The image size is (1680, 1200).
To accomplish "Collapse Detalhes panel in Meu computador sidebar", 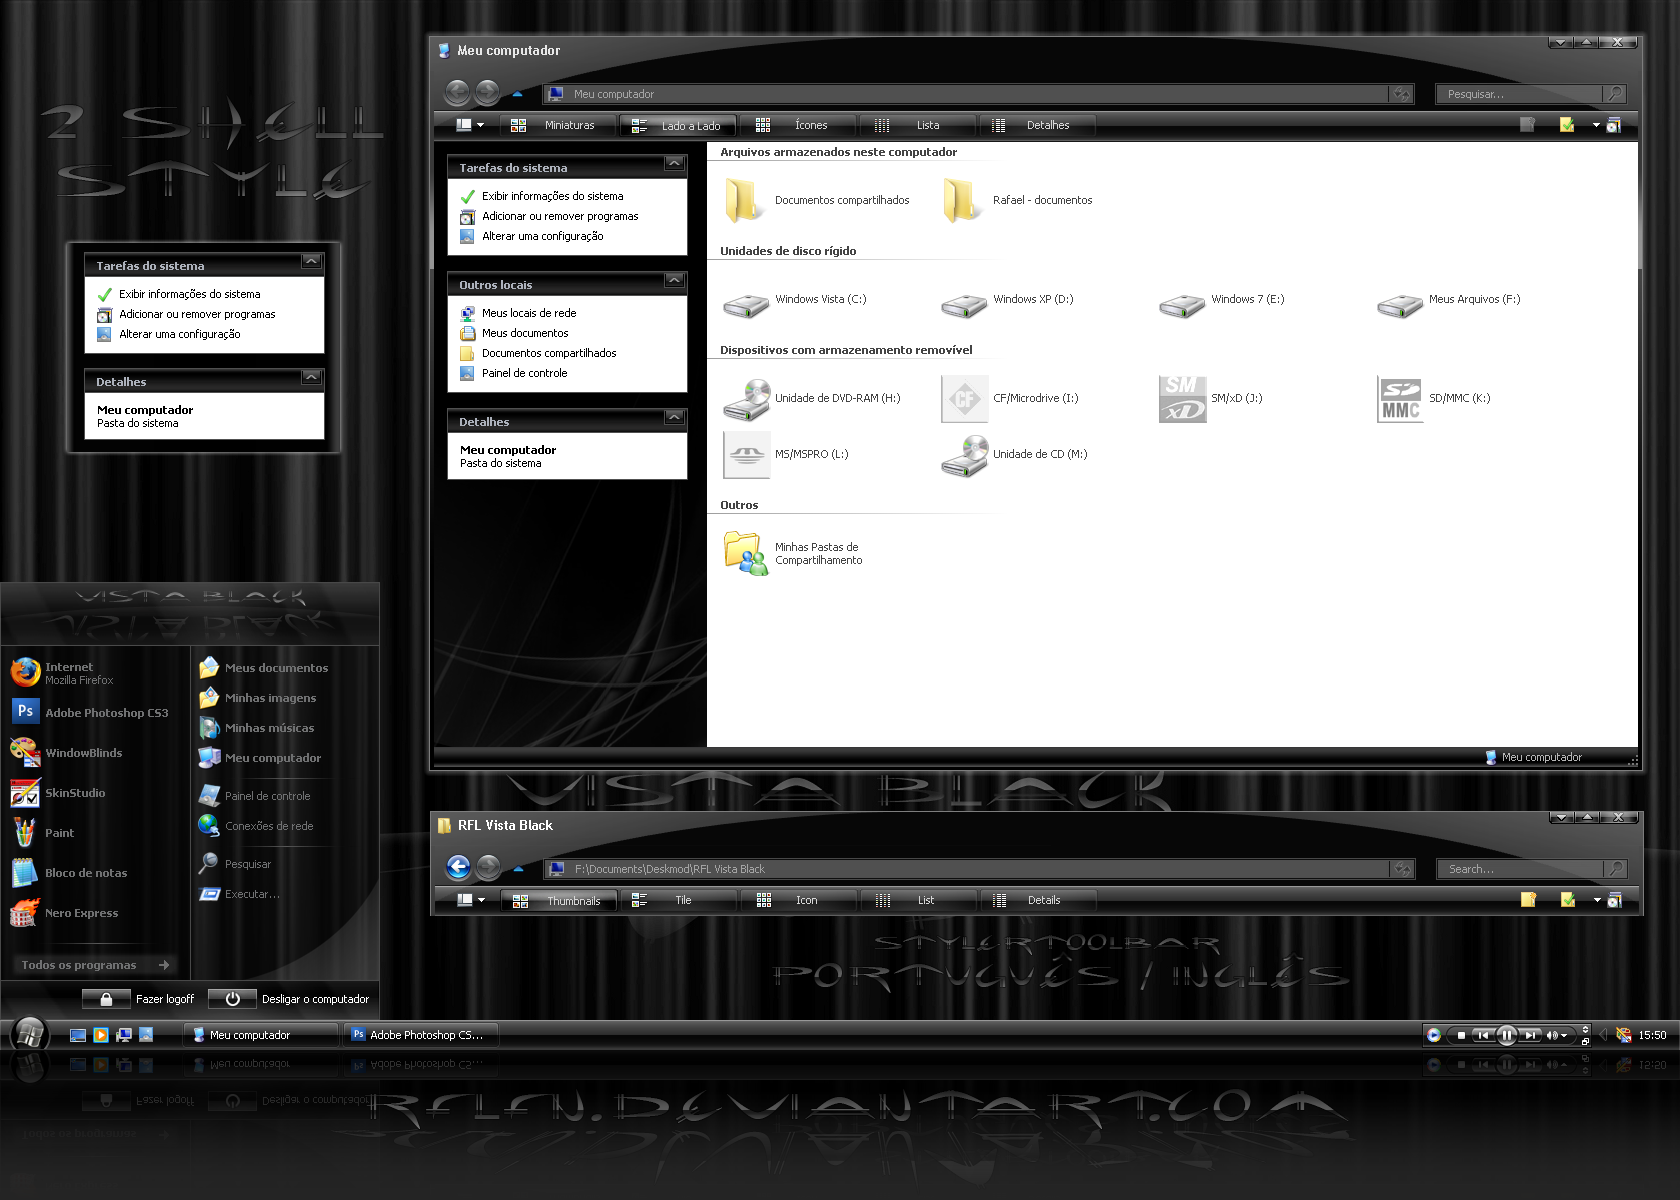I will tap(675, 417).
